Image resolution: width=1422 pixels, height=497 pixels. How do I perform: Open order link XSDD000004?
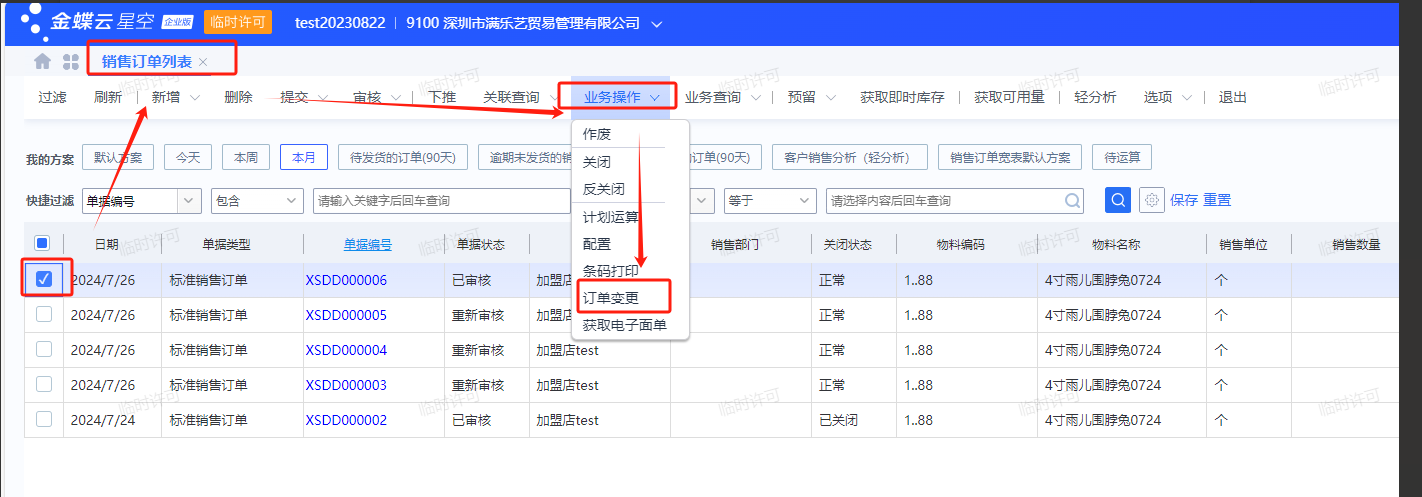(345, 350)
